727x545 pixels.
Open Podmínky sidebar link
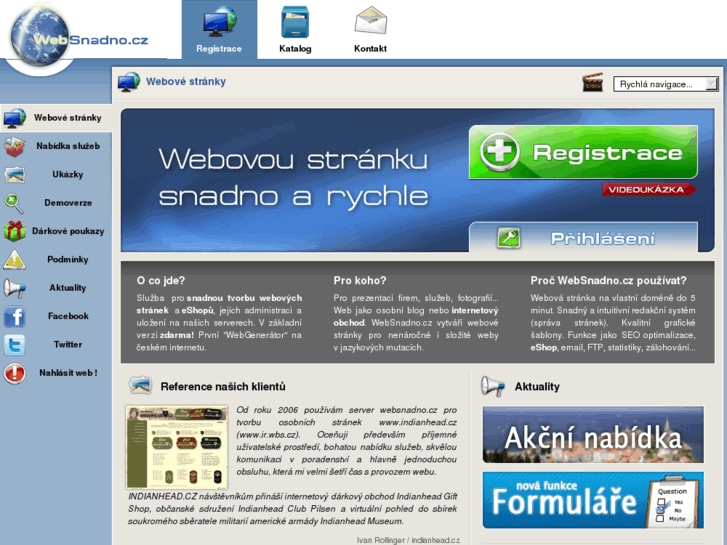tap(68, 259)
